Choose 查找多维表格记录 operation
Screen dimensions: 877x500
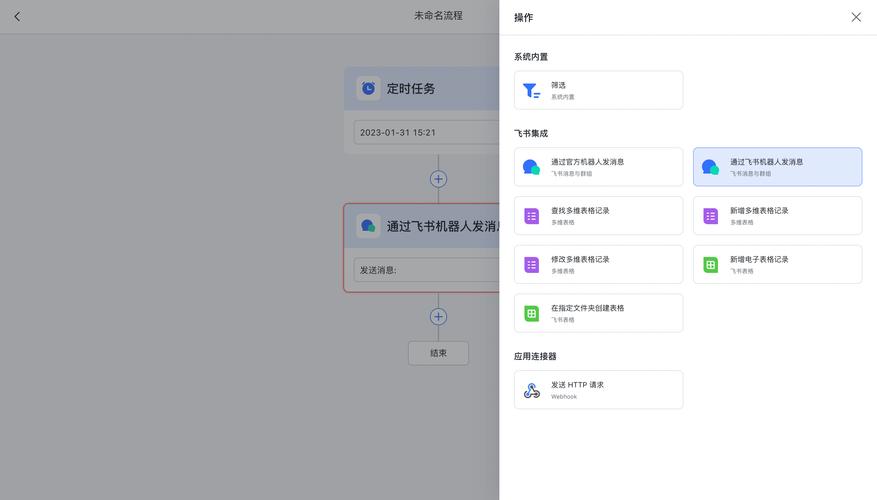click(598, 215)
